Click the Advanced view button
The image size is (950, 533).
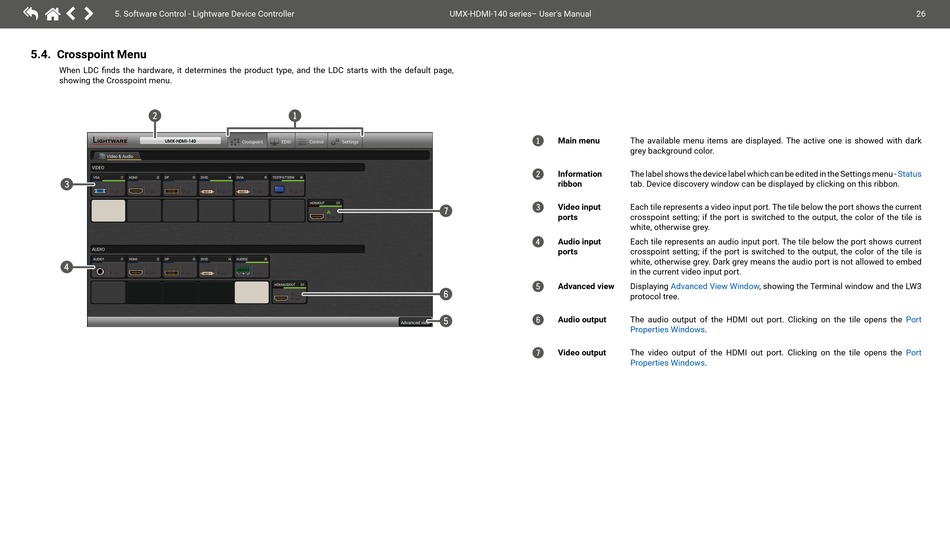pyautogui.click(x=412, y=322)
